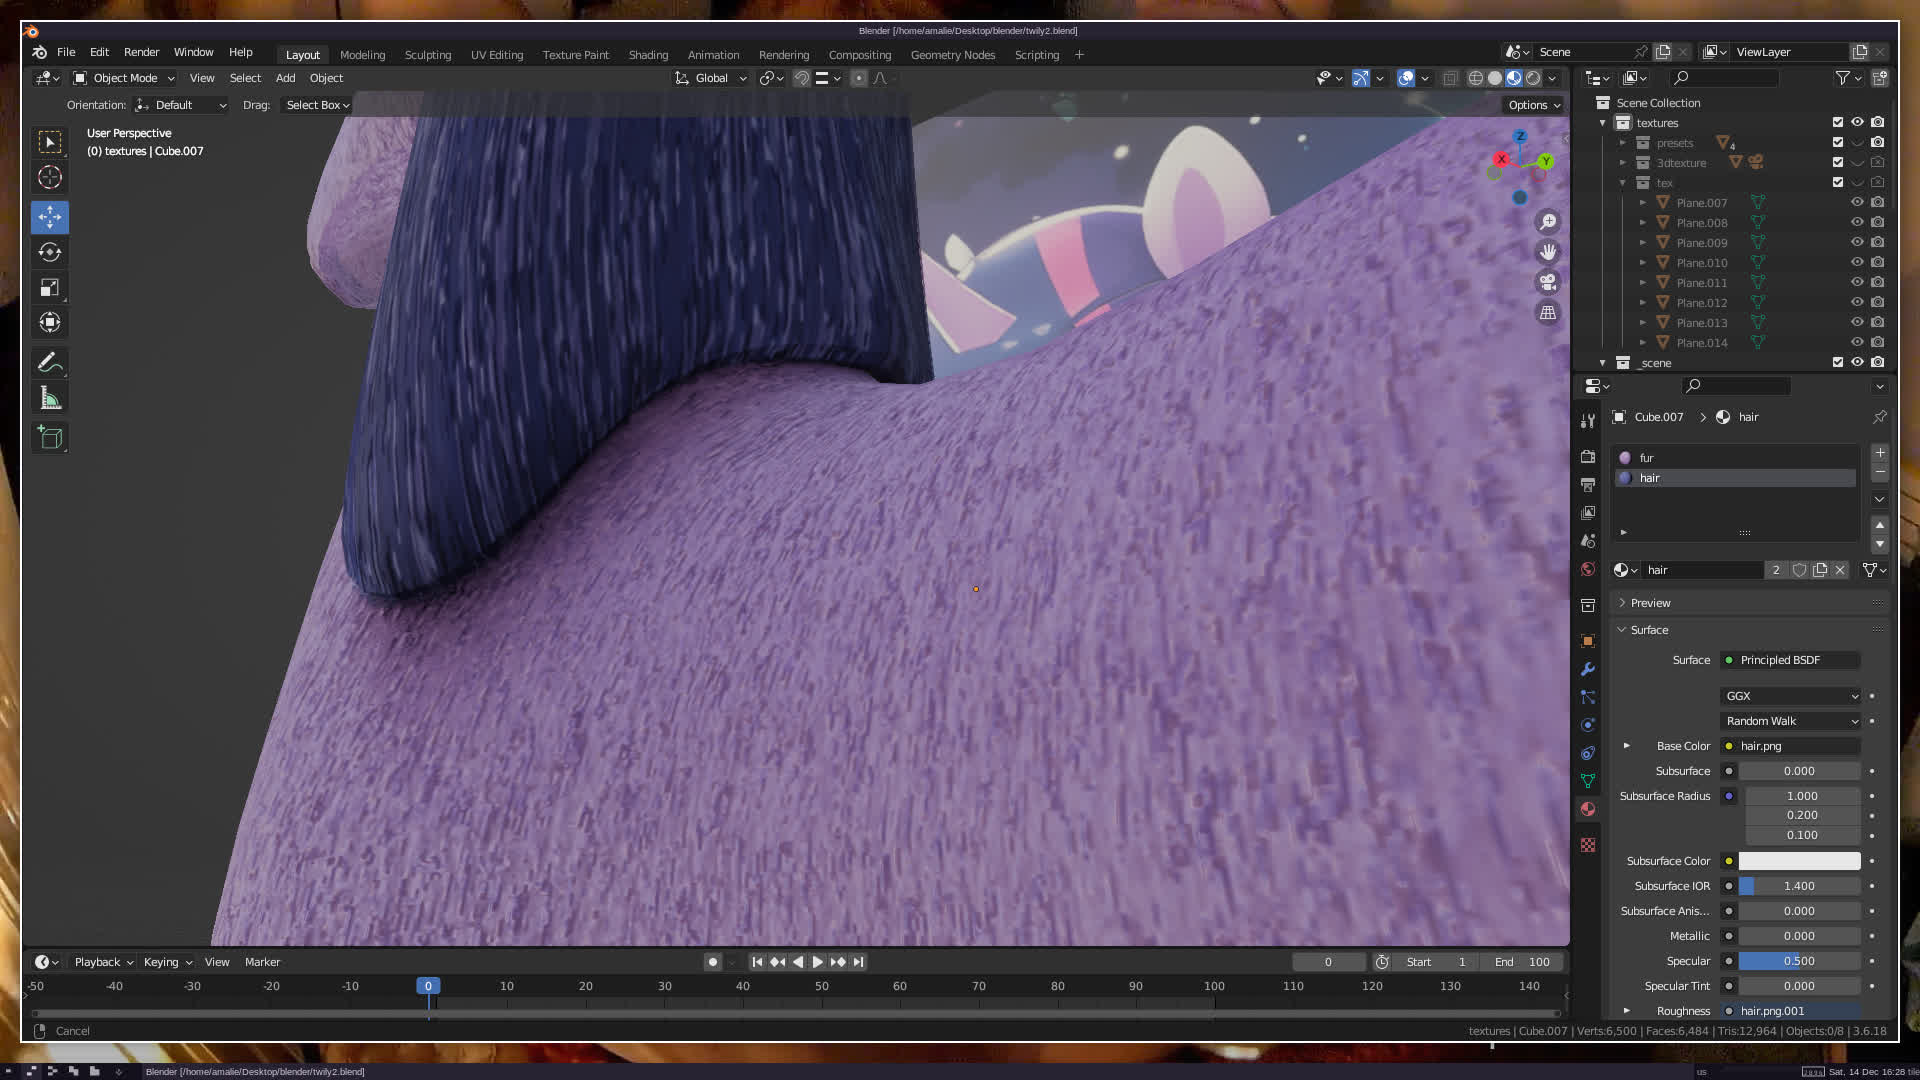Click the Subsurface Color swatch

[x=1799, y=861]
